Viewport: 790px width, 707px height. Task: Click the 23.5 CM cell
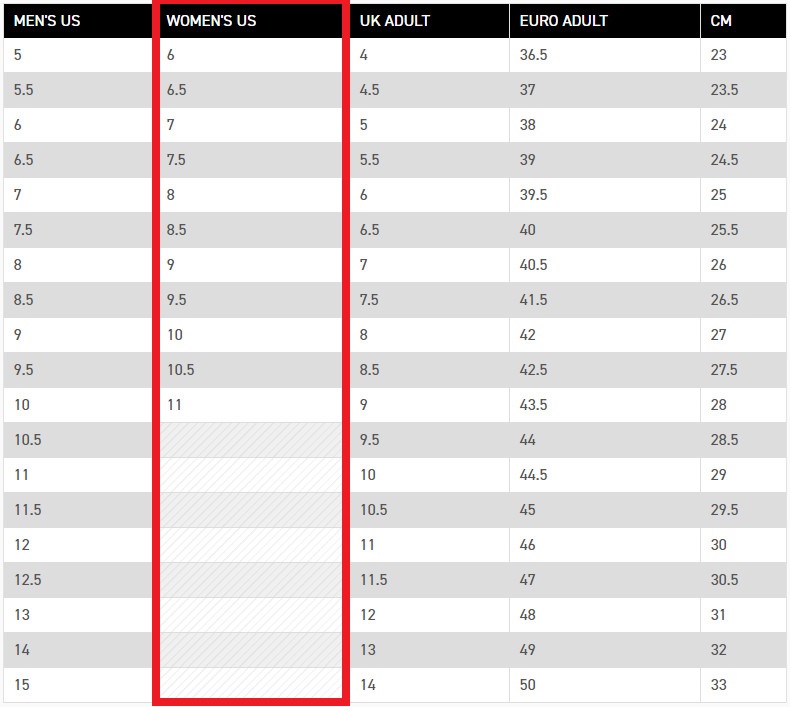743,90
